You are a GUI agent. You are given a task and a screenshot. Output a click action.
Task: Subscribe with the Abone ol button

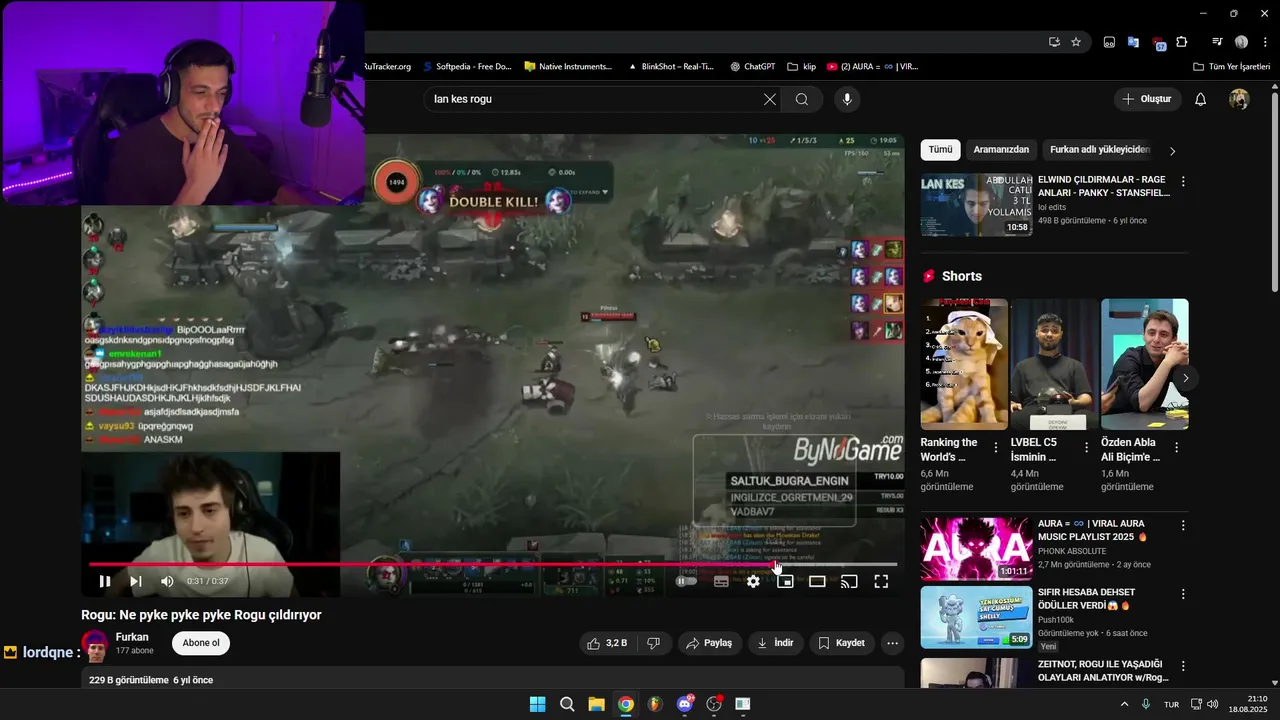201,643
